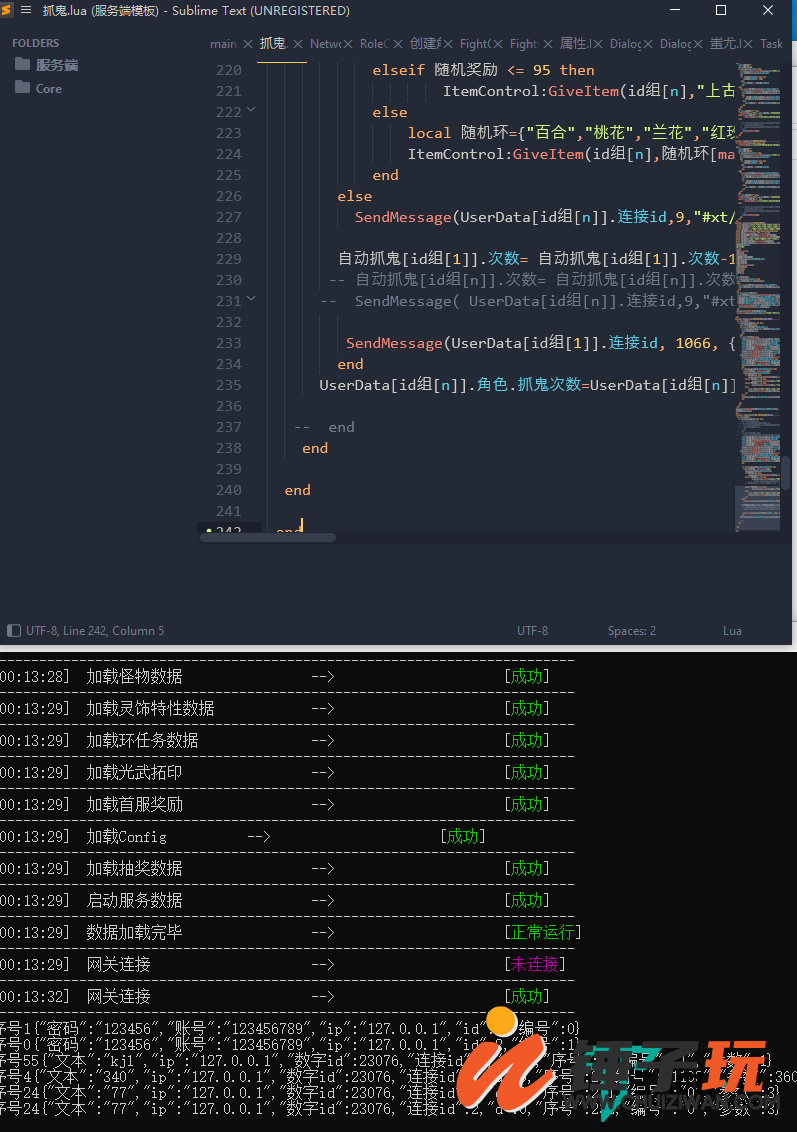This screenshot has height=1132, width=797.
Task: Collapse the code fold arrow at line 231
Action: (251, 298)
